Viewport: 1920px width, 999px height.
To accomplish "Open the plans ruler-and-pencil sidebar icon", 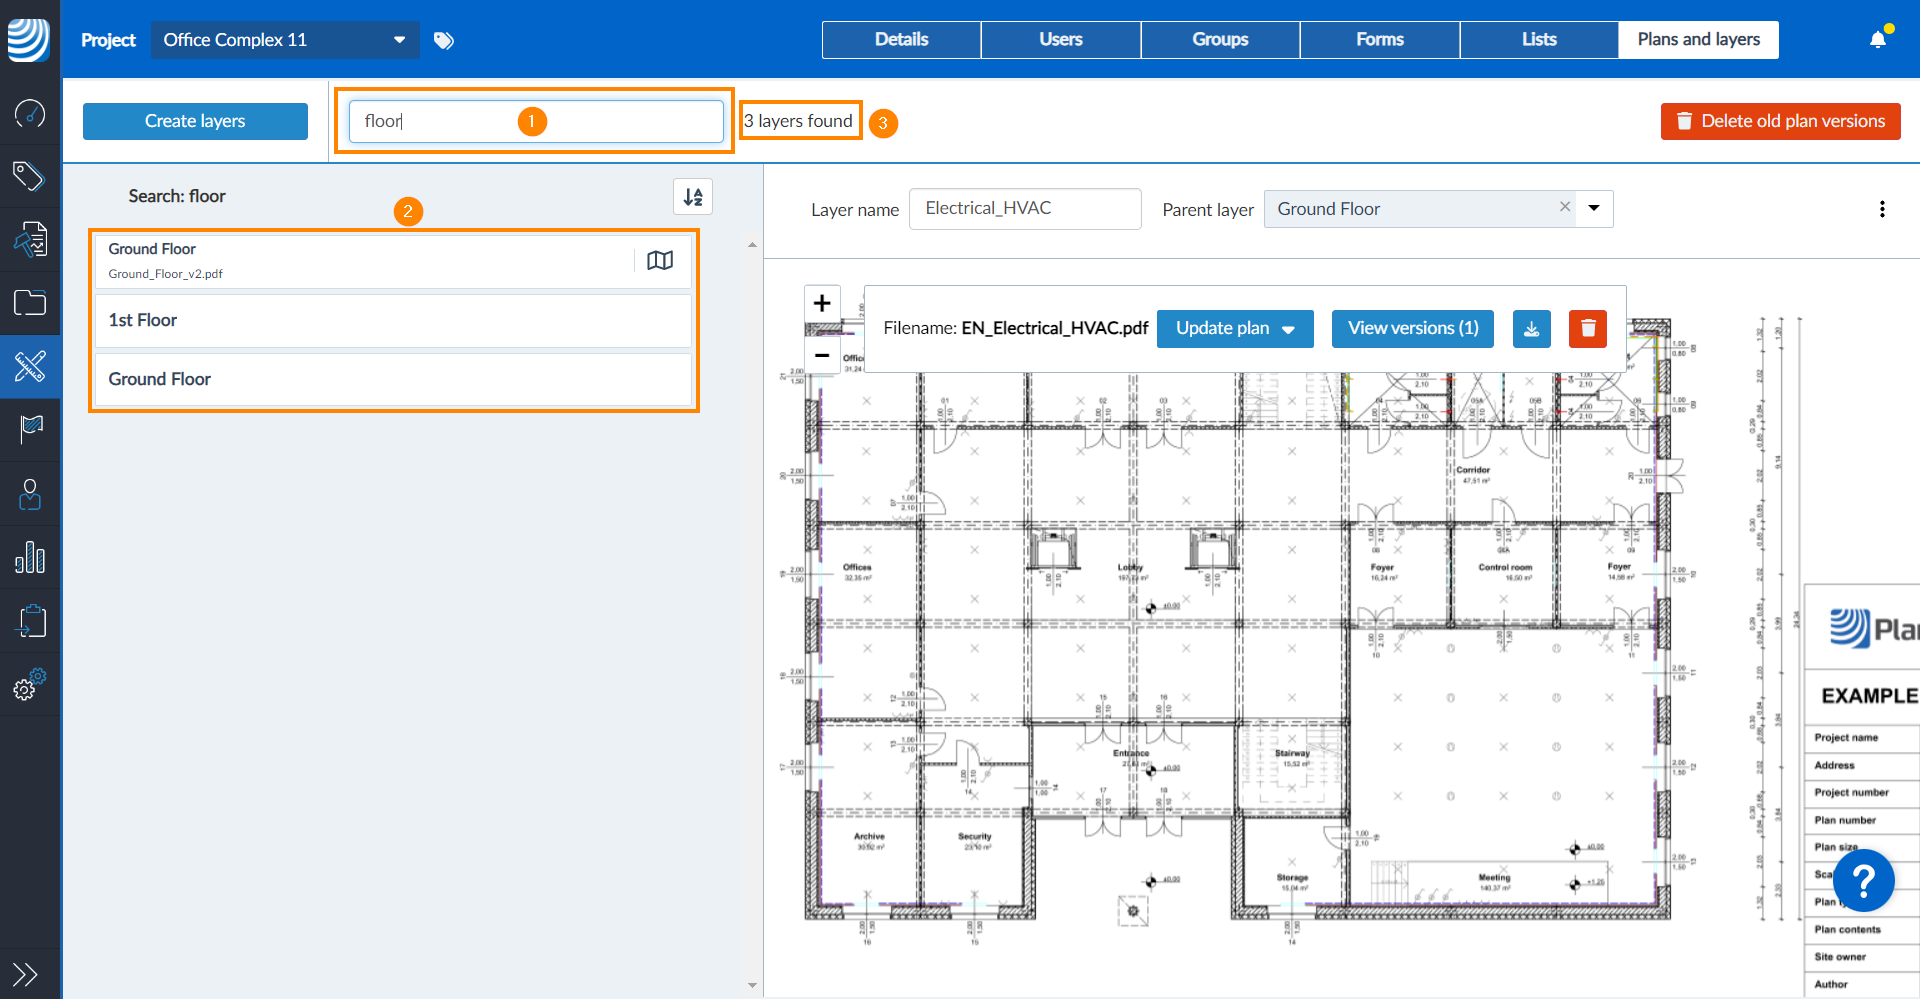I will coord(30,367).
